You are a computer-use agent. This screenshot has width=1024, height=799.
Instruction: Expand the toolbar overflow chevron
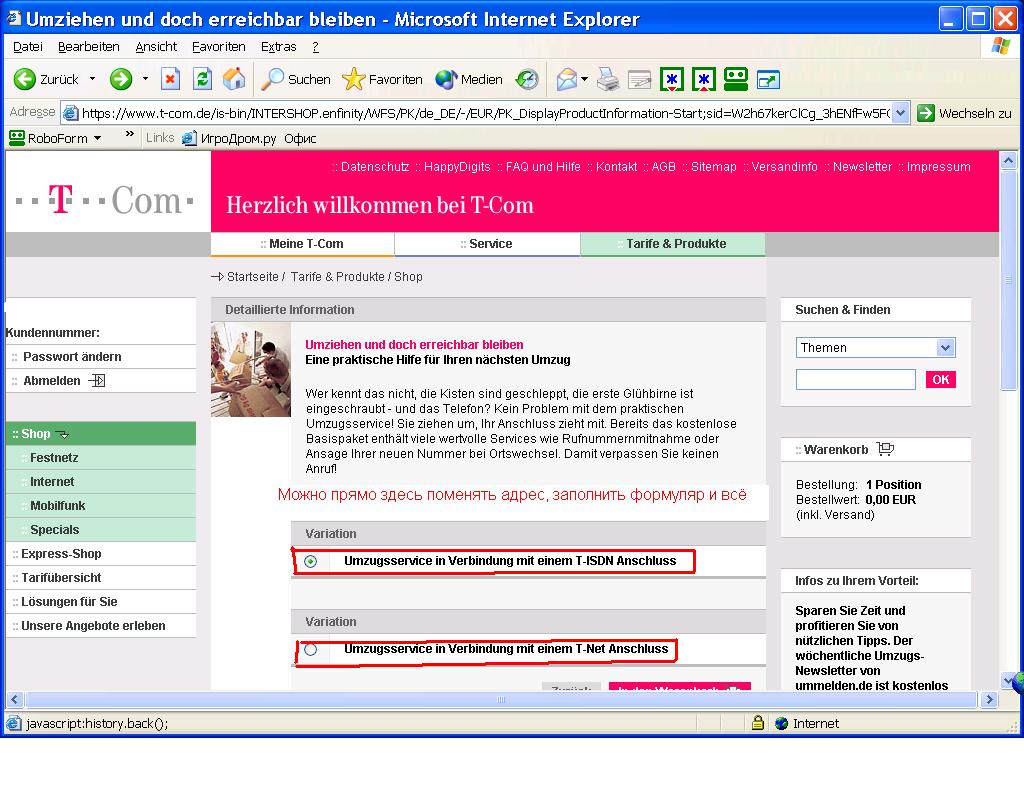coord(129,134)
